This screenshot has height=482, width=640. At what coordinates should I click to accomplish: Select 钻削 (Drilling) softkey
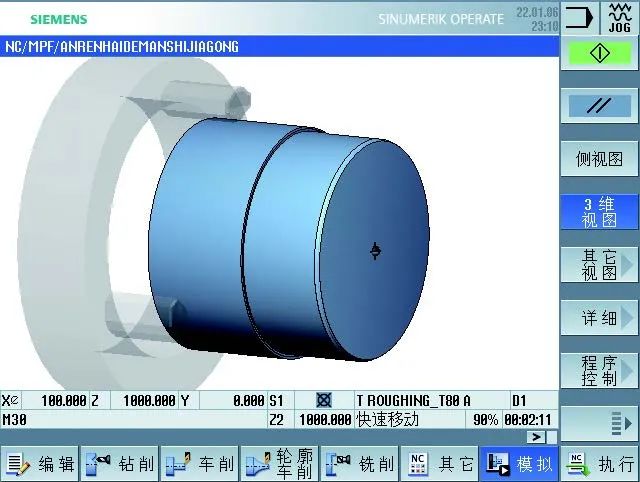[x=119, y=464]
